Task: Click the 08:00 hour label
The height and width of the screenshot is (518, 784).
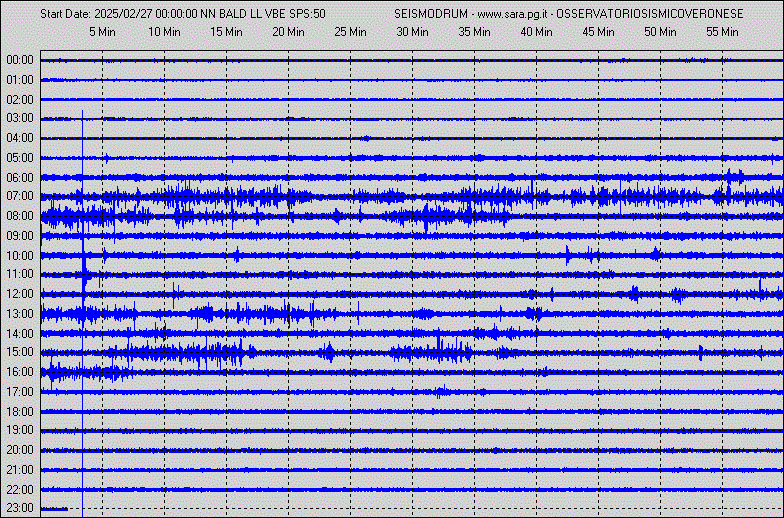Action: pyautogui.click(x=20, y=216)
